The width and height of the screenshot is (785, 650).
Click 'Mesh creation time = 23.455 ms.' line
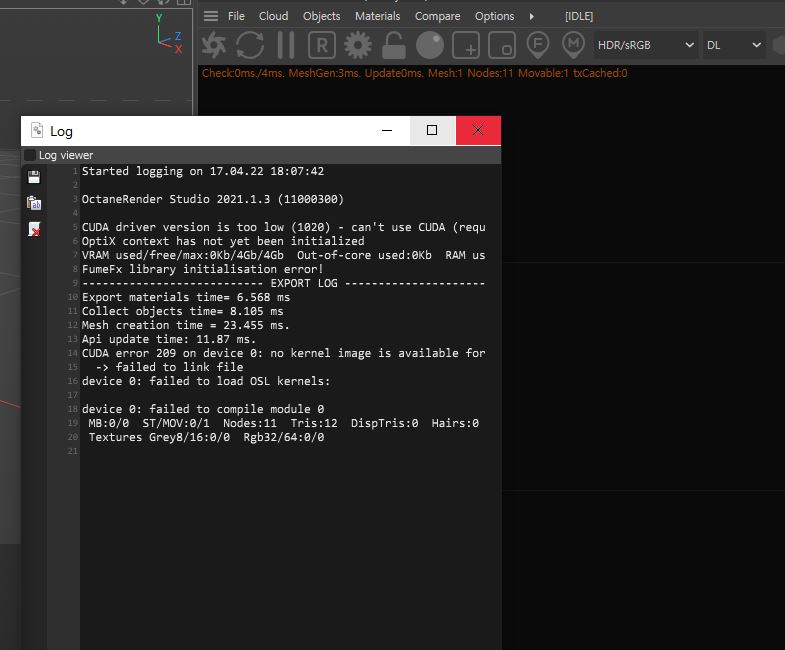(186, 326)
